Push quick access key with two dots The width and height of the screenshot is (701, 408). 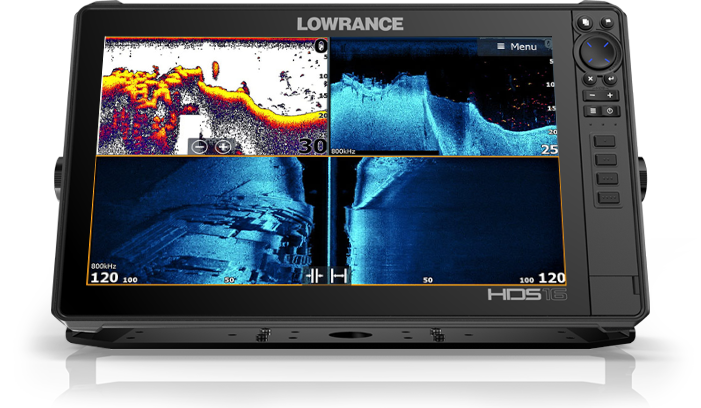[606, 160]
